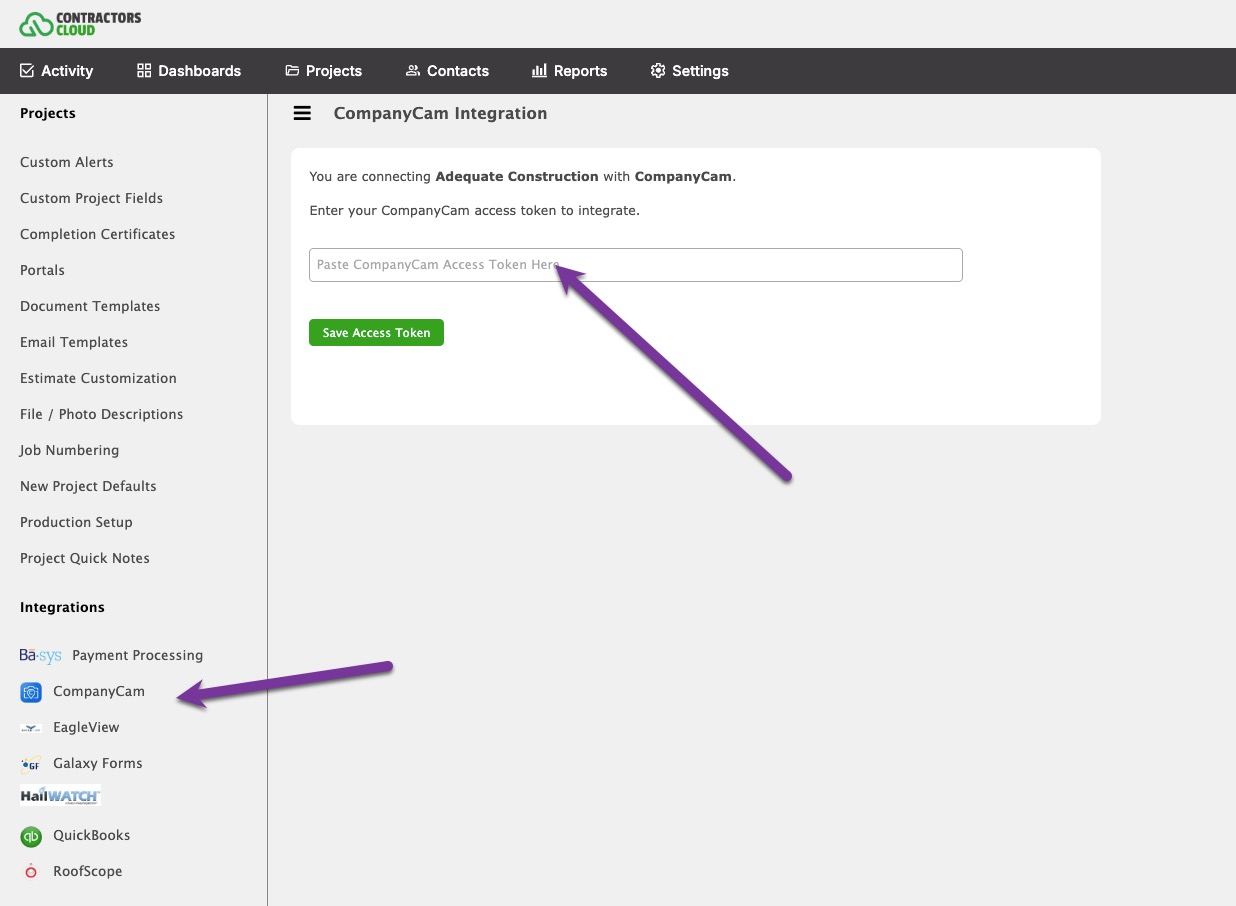The height and width of the screenshot is (906, 1236).
Task: Click the Projects sidebar heading
Action: coord(48,114)
